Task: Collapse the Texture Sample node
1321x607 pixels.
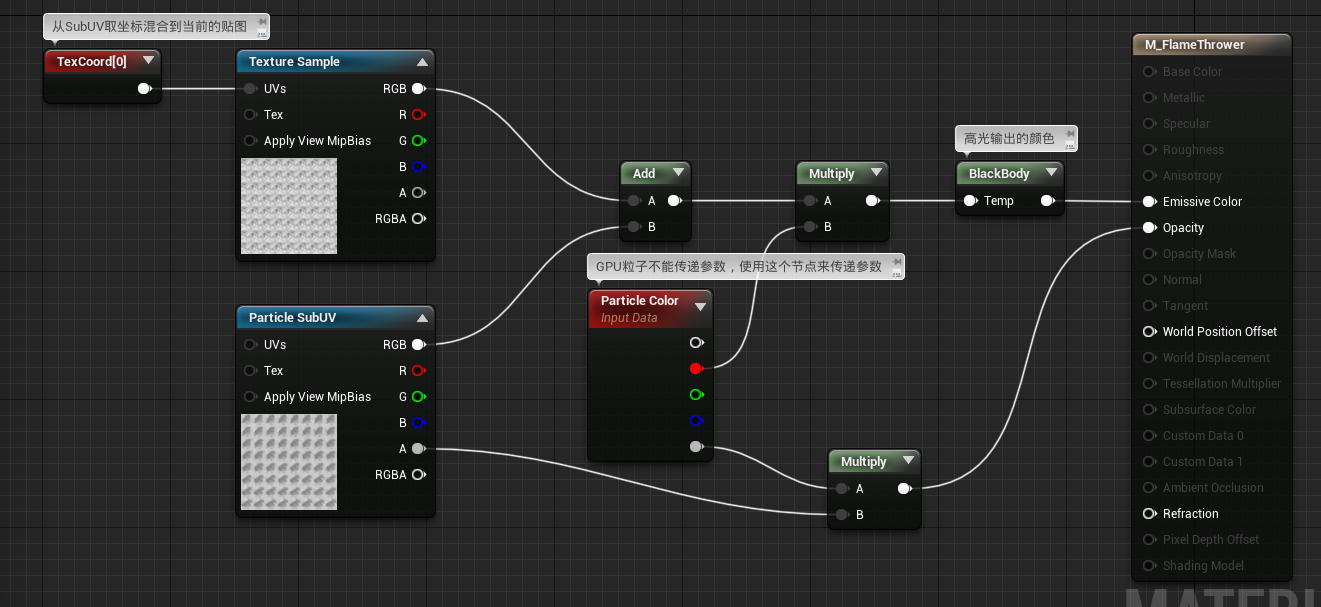Action: point(423,61)
